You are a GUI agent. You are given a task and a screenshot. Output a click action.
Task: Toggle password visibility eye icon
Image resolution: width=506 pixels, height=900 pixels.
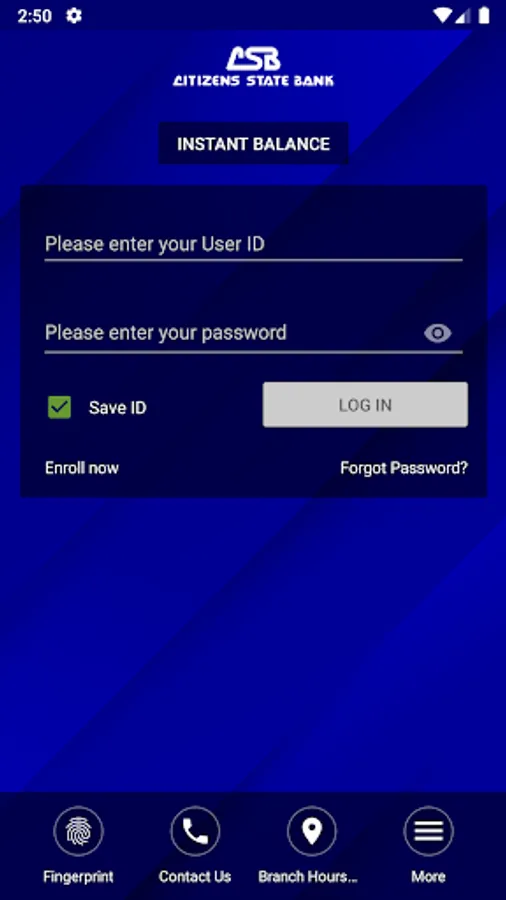tap(438, 333)
